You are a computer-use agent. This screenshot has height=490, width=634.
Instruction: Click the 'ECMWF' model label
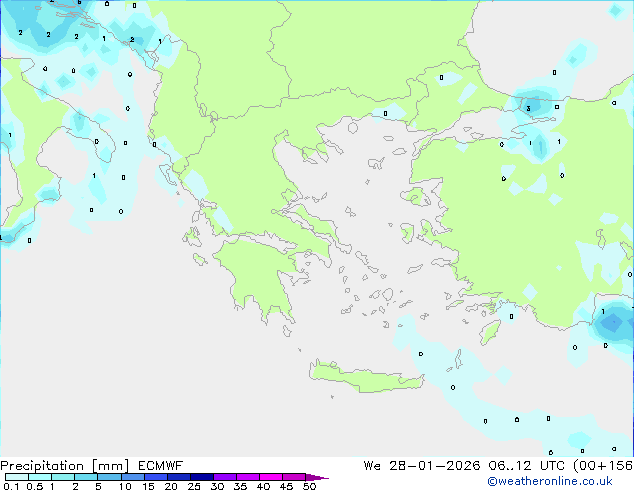161,466
